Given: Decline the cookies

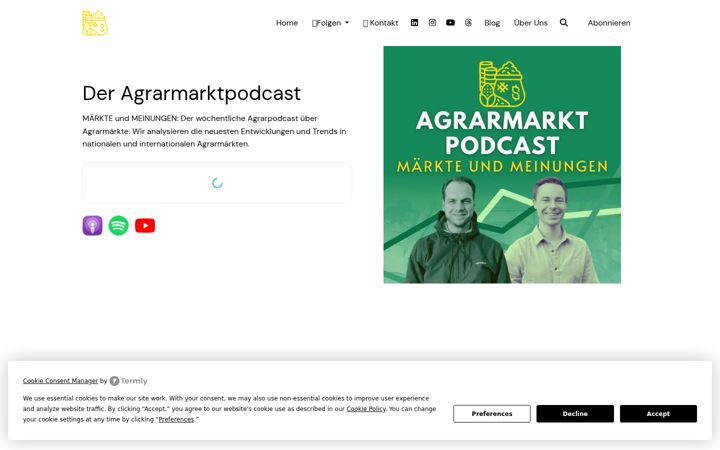Looking at the screenshot, I should pos(575,414).
